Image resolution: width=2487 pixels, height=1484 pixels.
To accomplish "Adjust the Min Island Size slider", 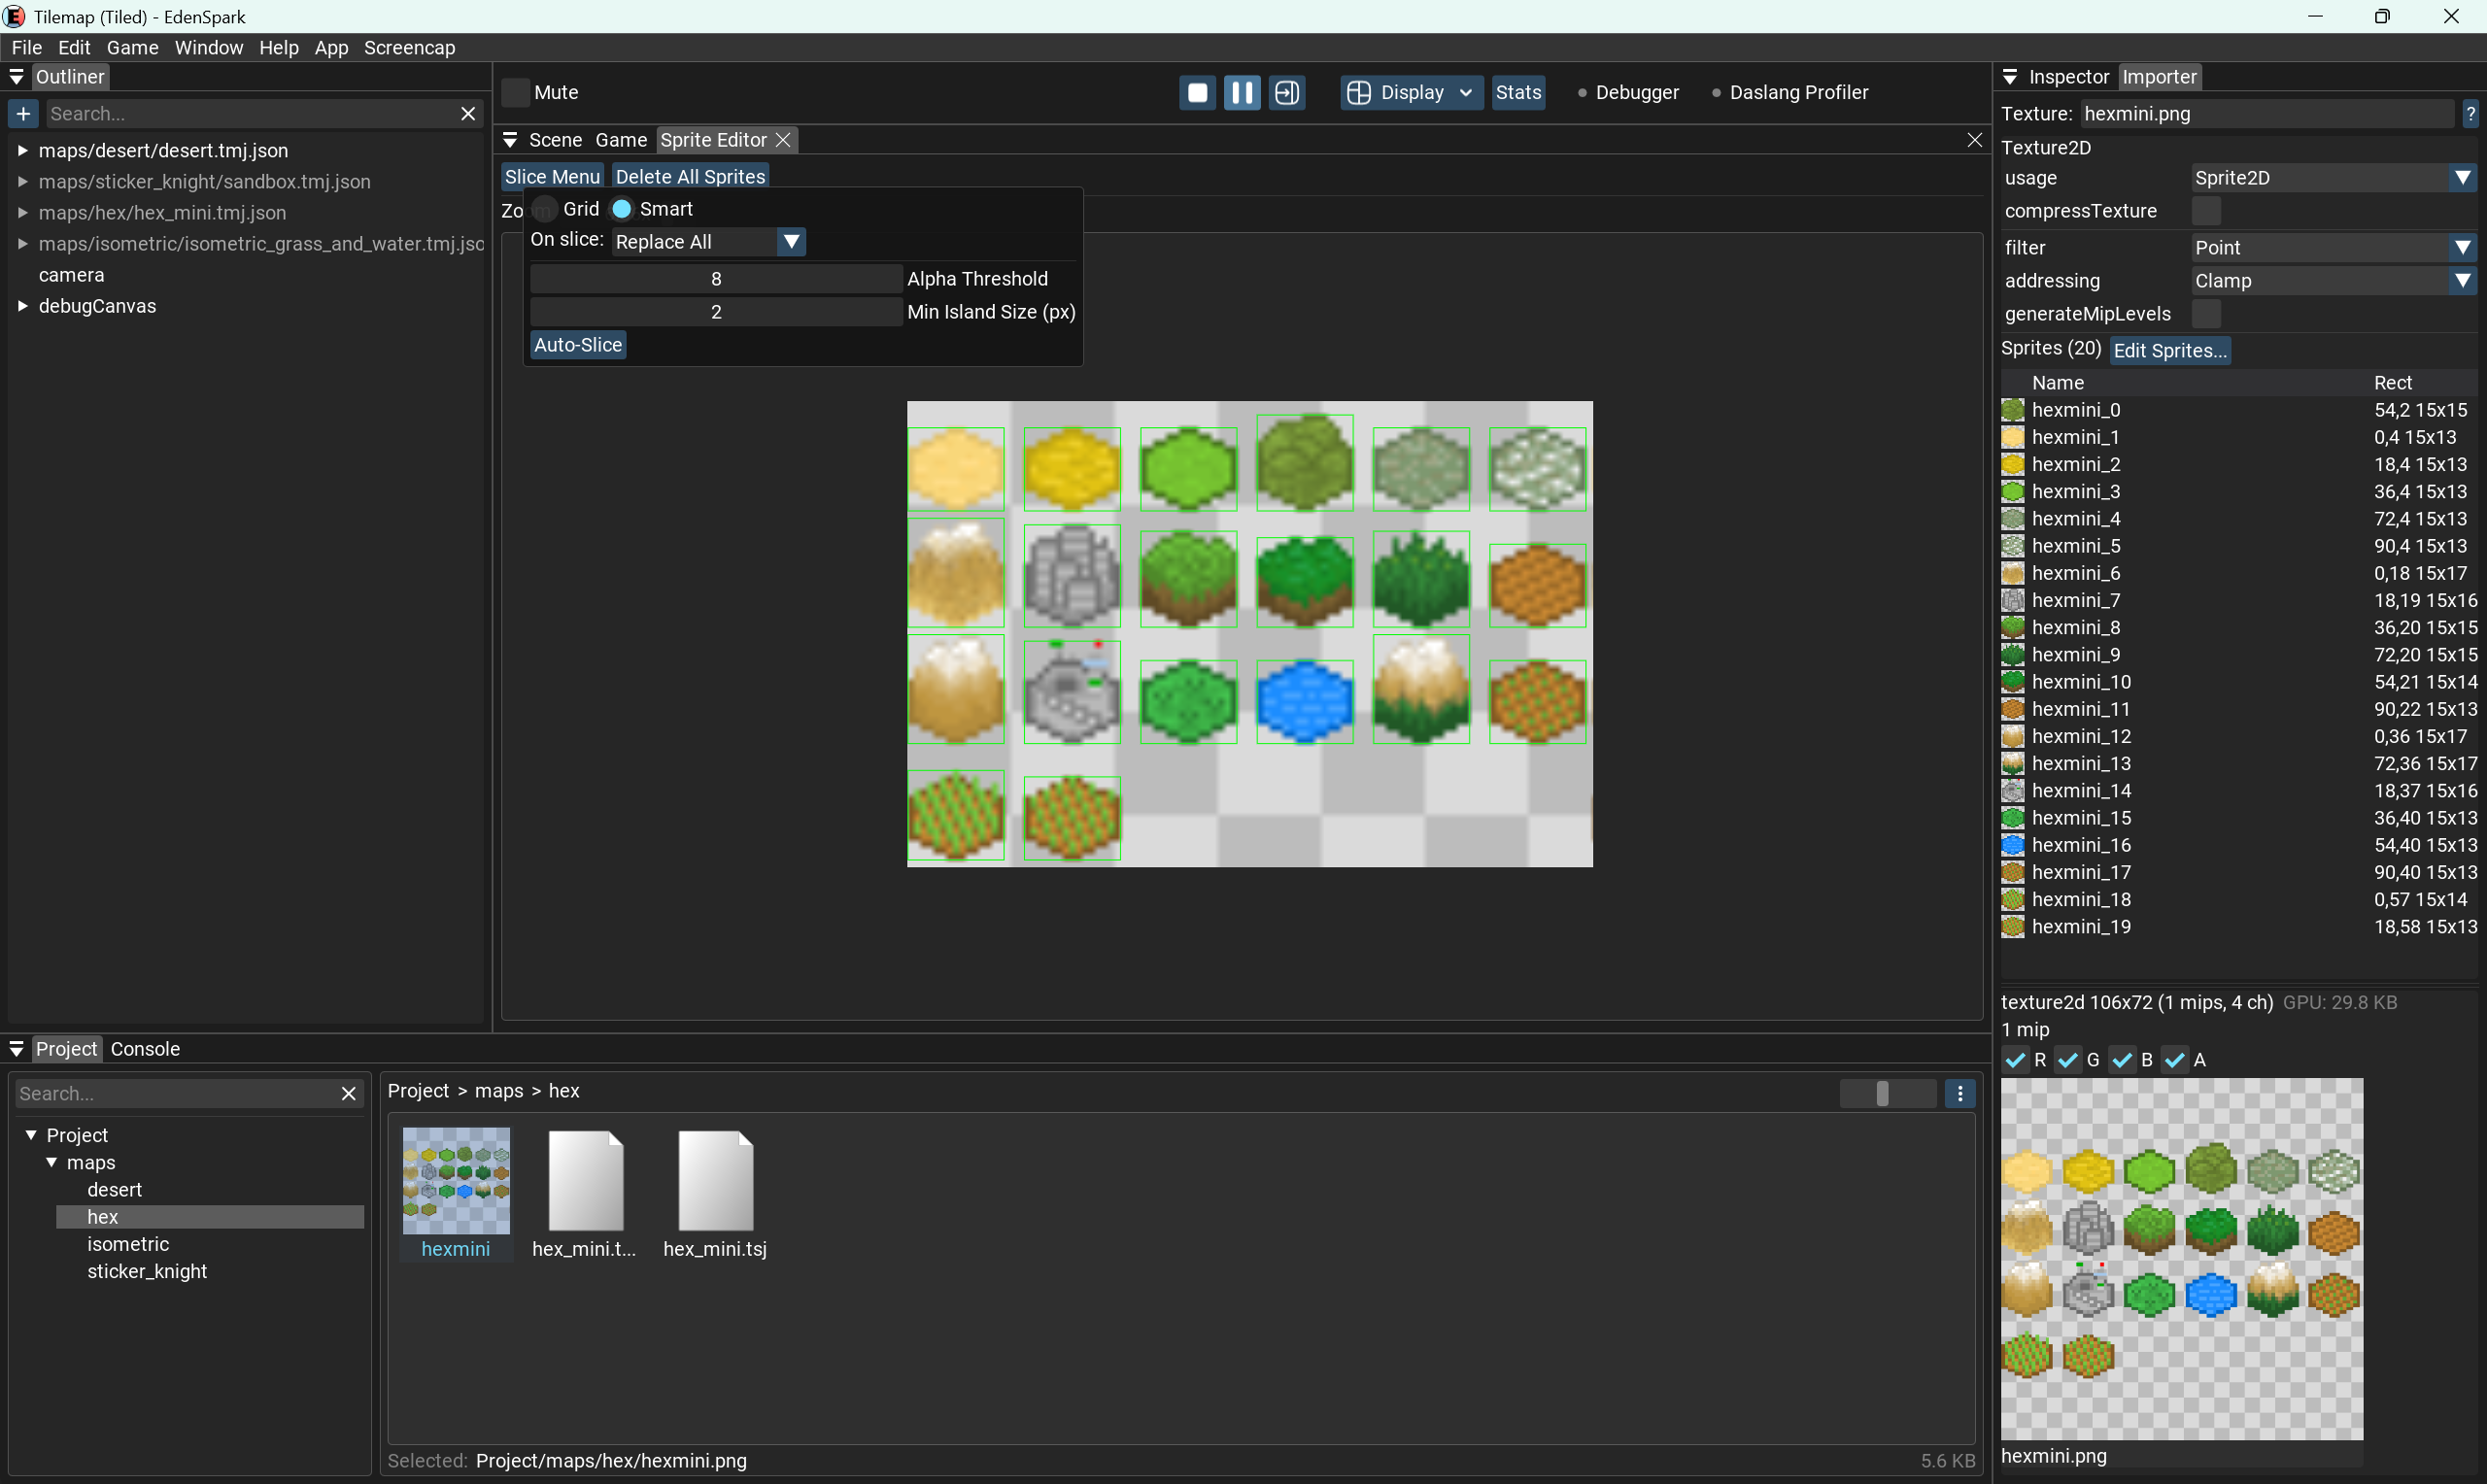I will [716, 312].
